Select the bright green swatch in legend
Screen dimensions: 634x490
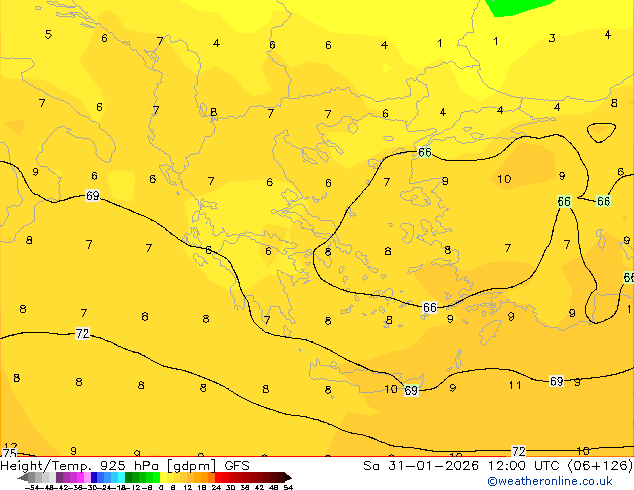tap(156, 477)
